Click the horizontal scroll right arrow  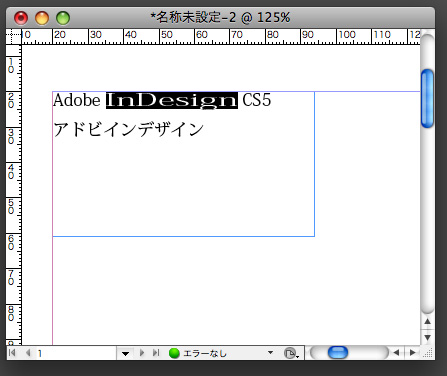(x=413, y=353)
